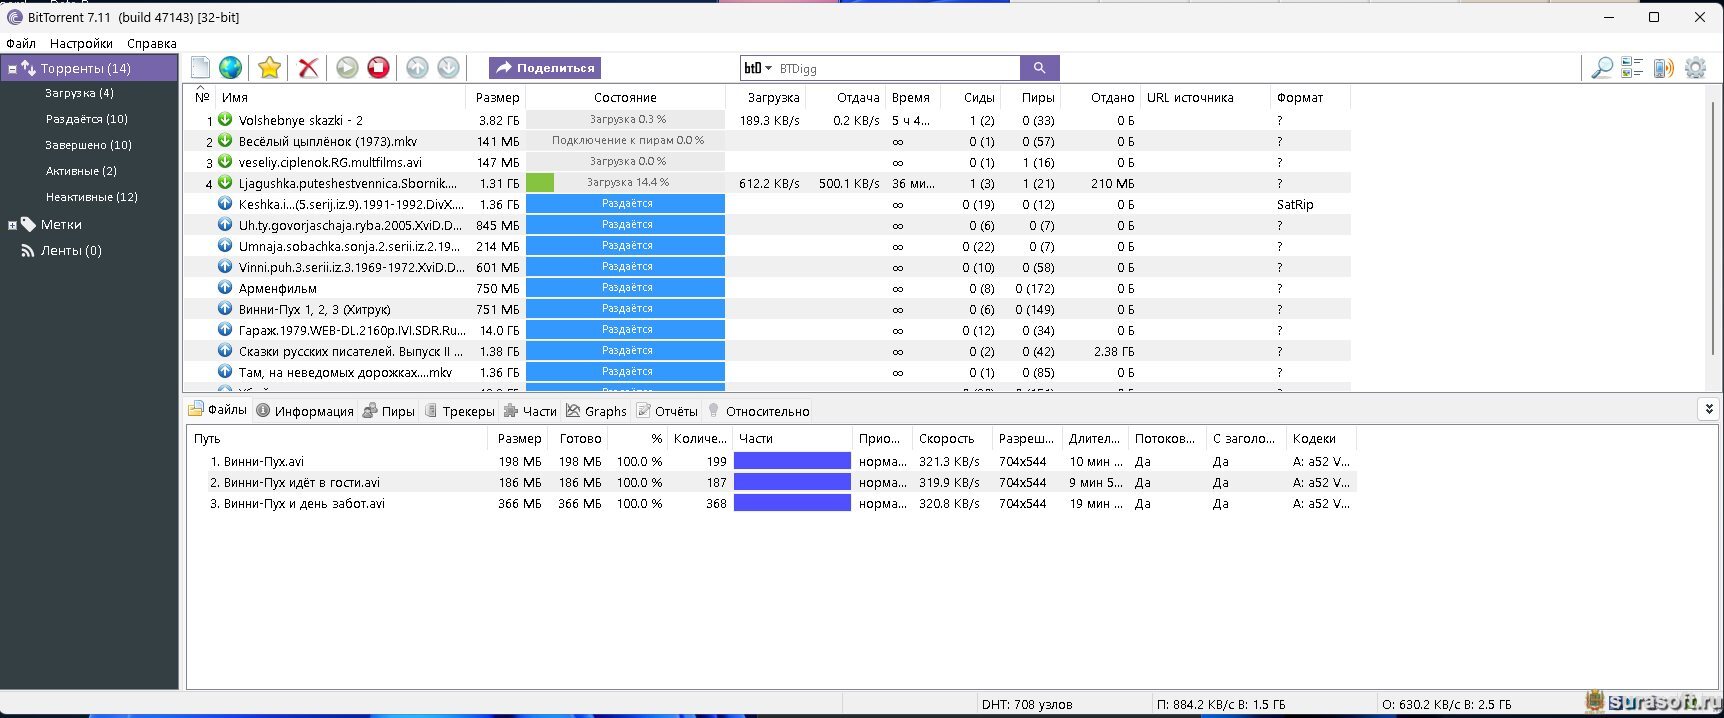This screenshot has width=1724, height=718.
Task: Open the Настройки menu
Action: point(81,43)
